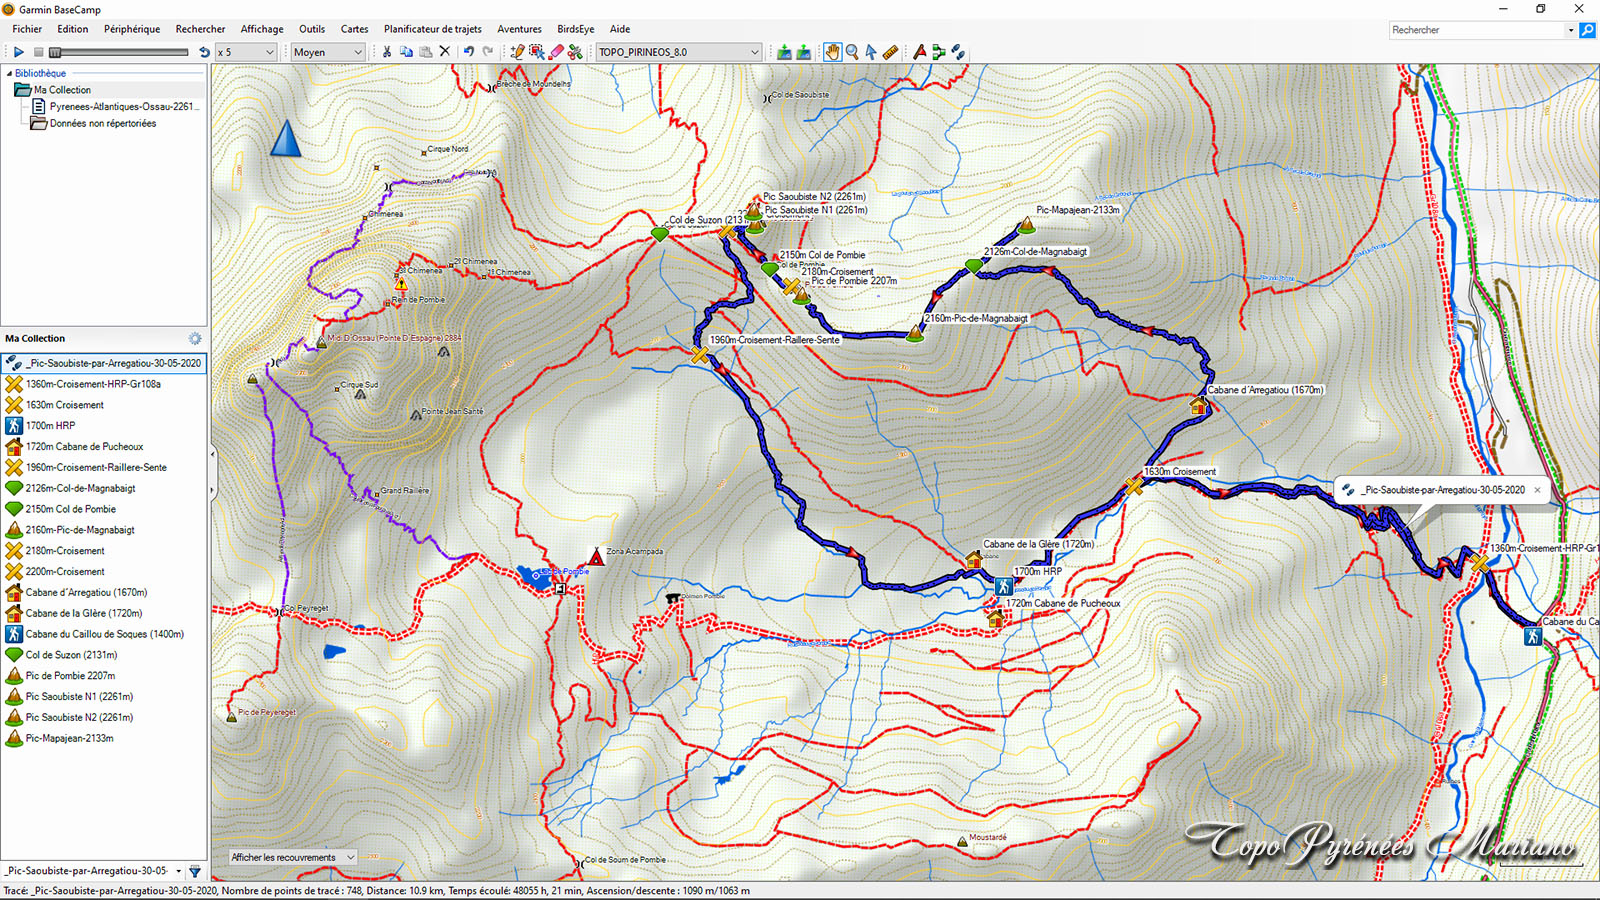Close the track name tooltip on map
Image resolution: width=1600 pixels, height=900 pixels.
[1538, 490]
